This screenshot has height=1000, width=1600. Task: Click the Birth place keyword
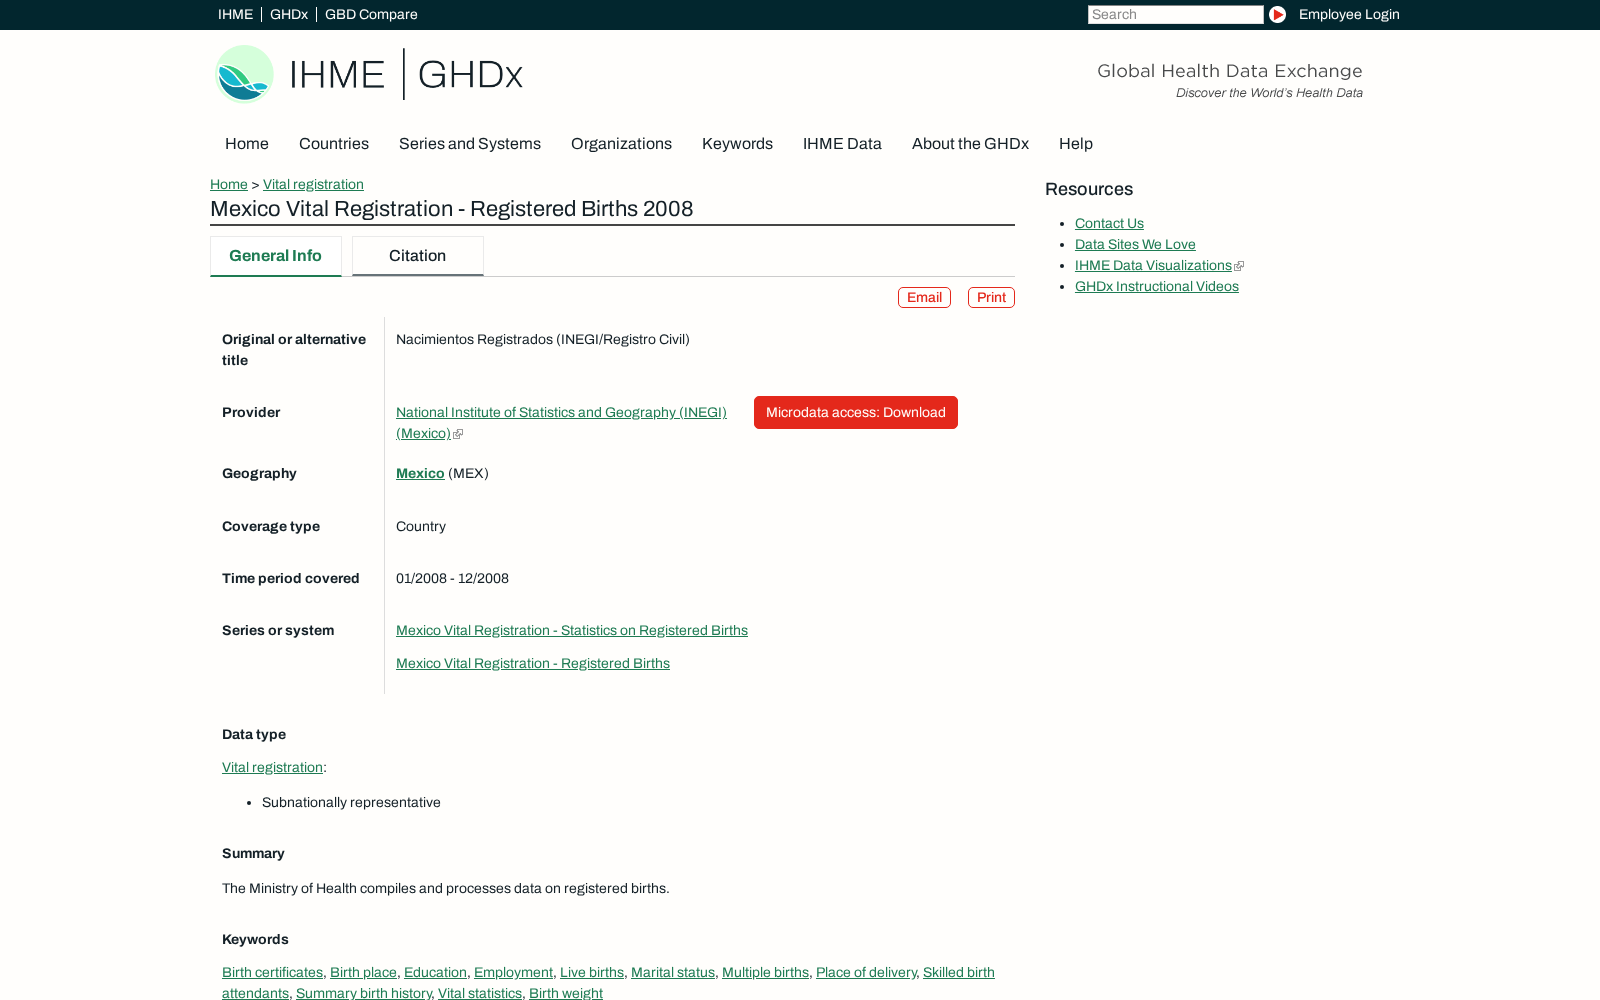pos(363,972)
